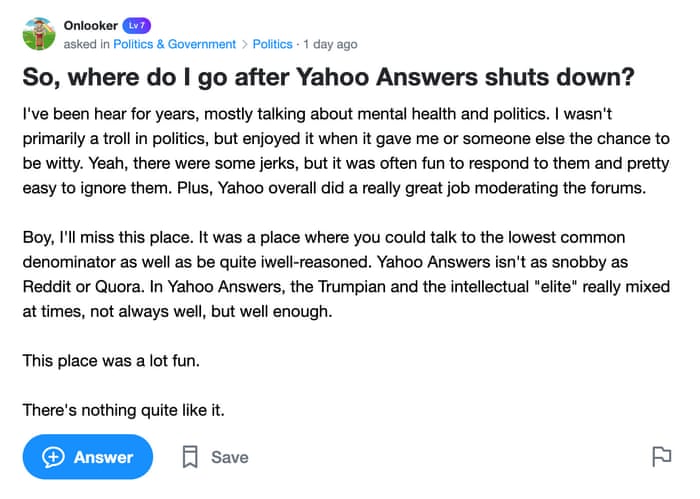Click the "1 day ago" timestamp
This screenshot has height=499, width=700.
tap(331, 44)
